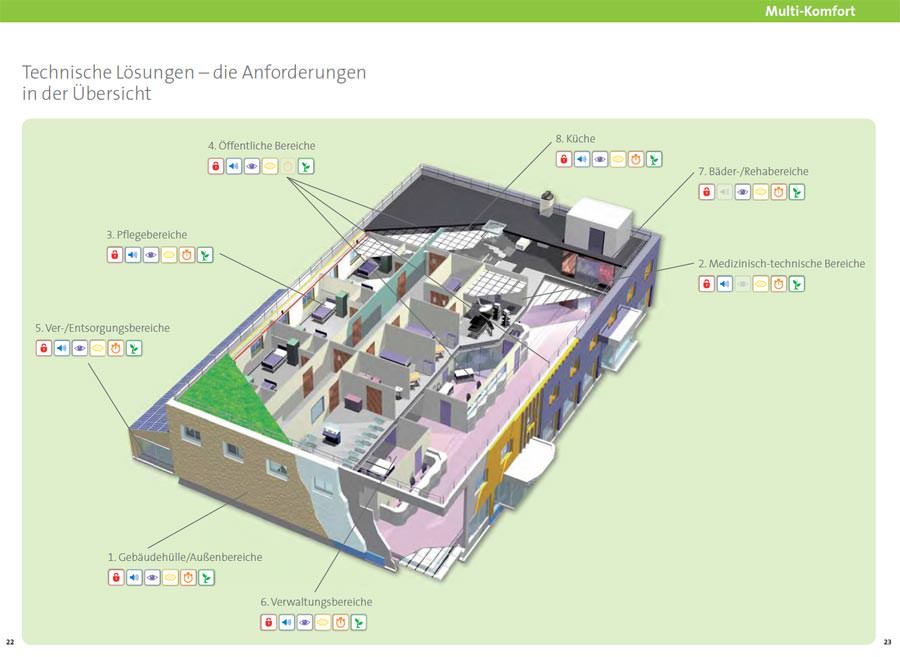
Task: Click the '8. Küche' label
Action: tap(575, 139)
